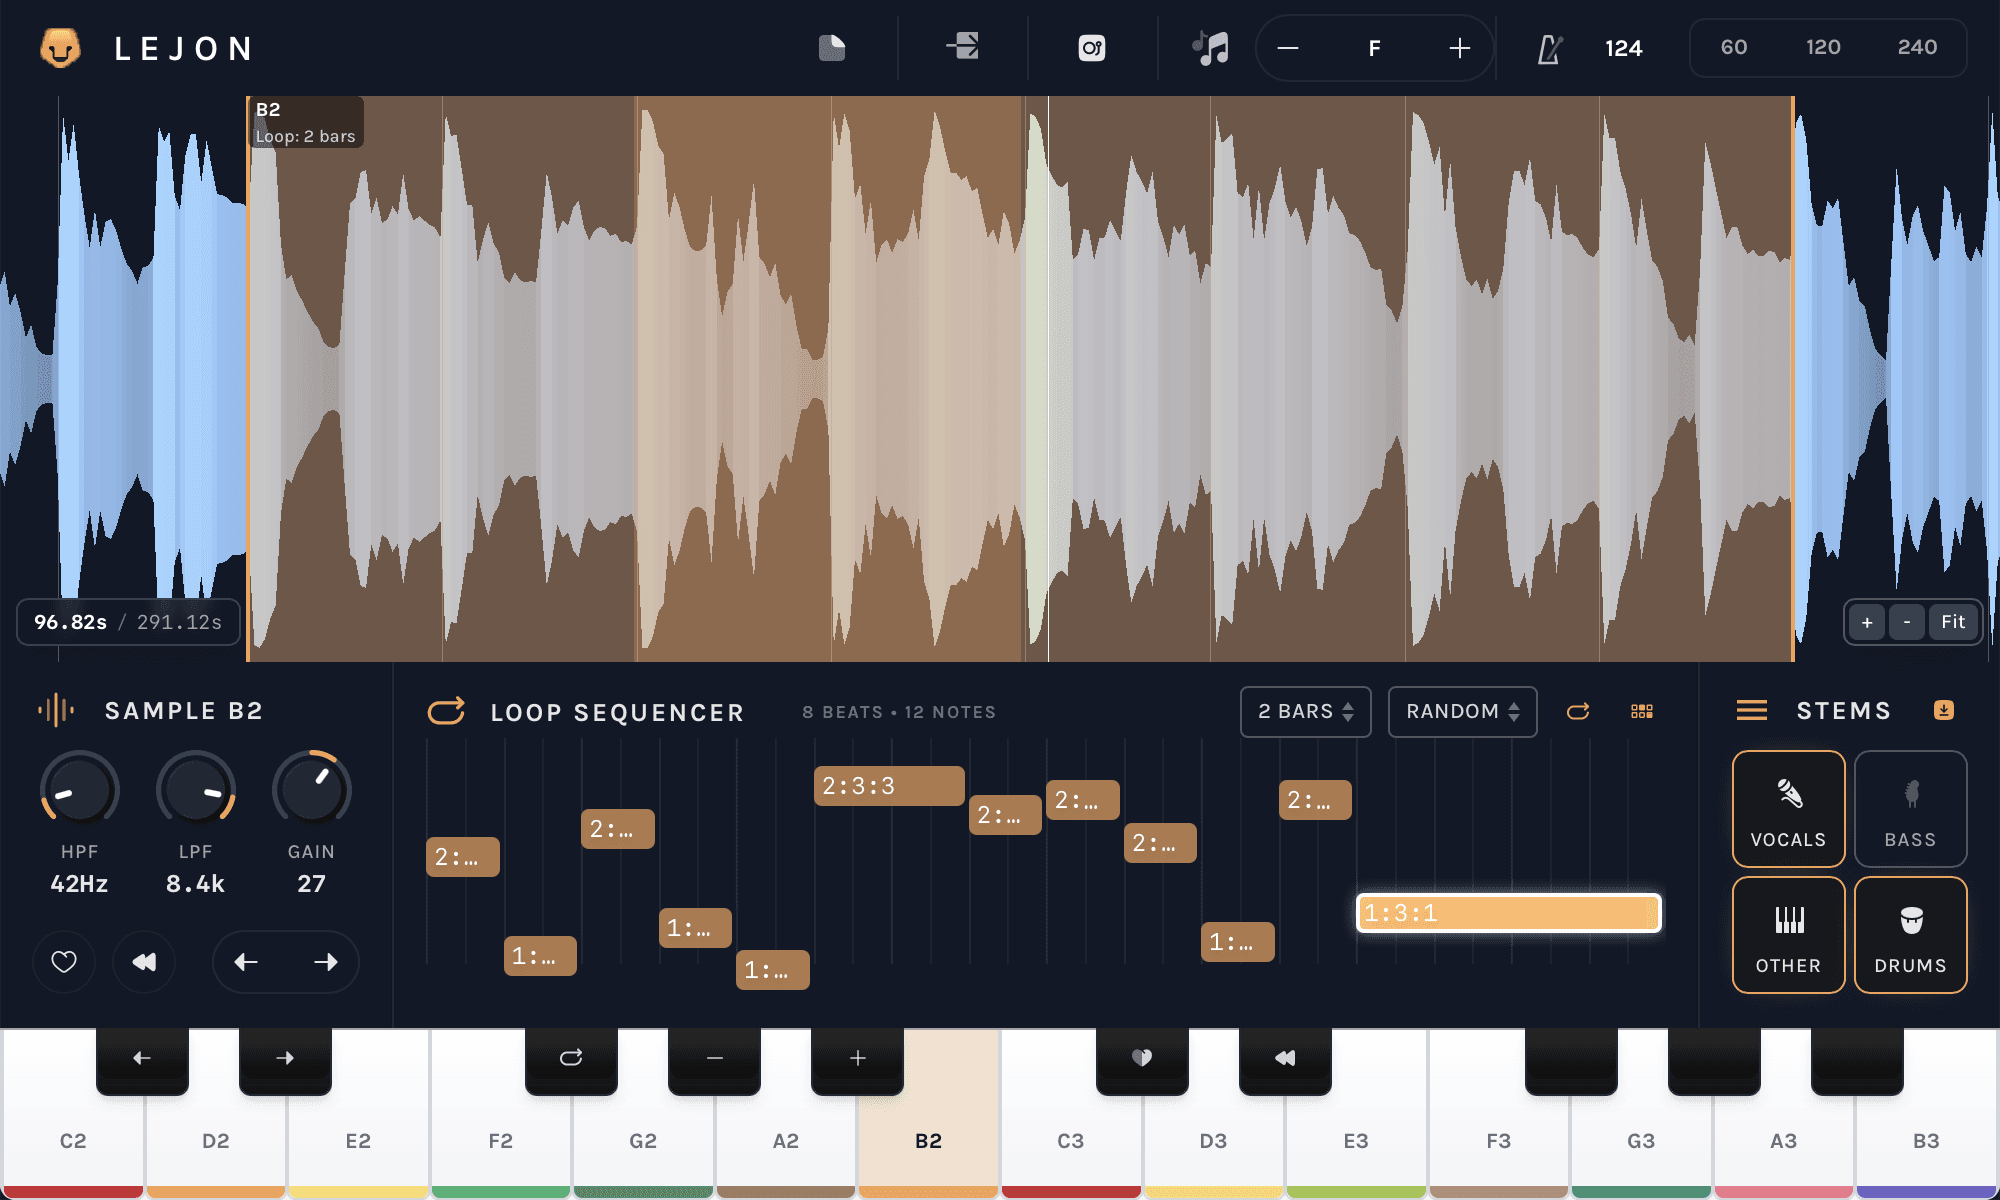
Task: Add sample to favorites with the heart button
Action: pyautogui.click(x=63, y=961)
